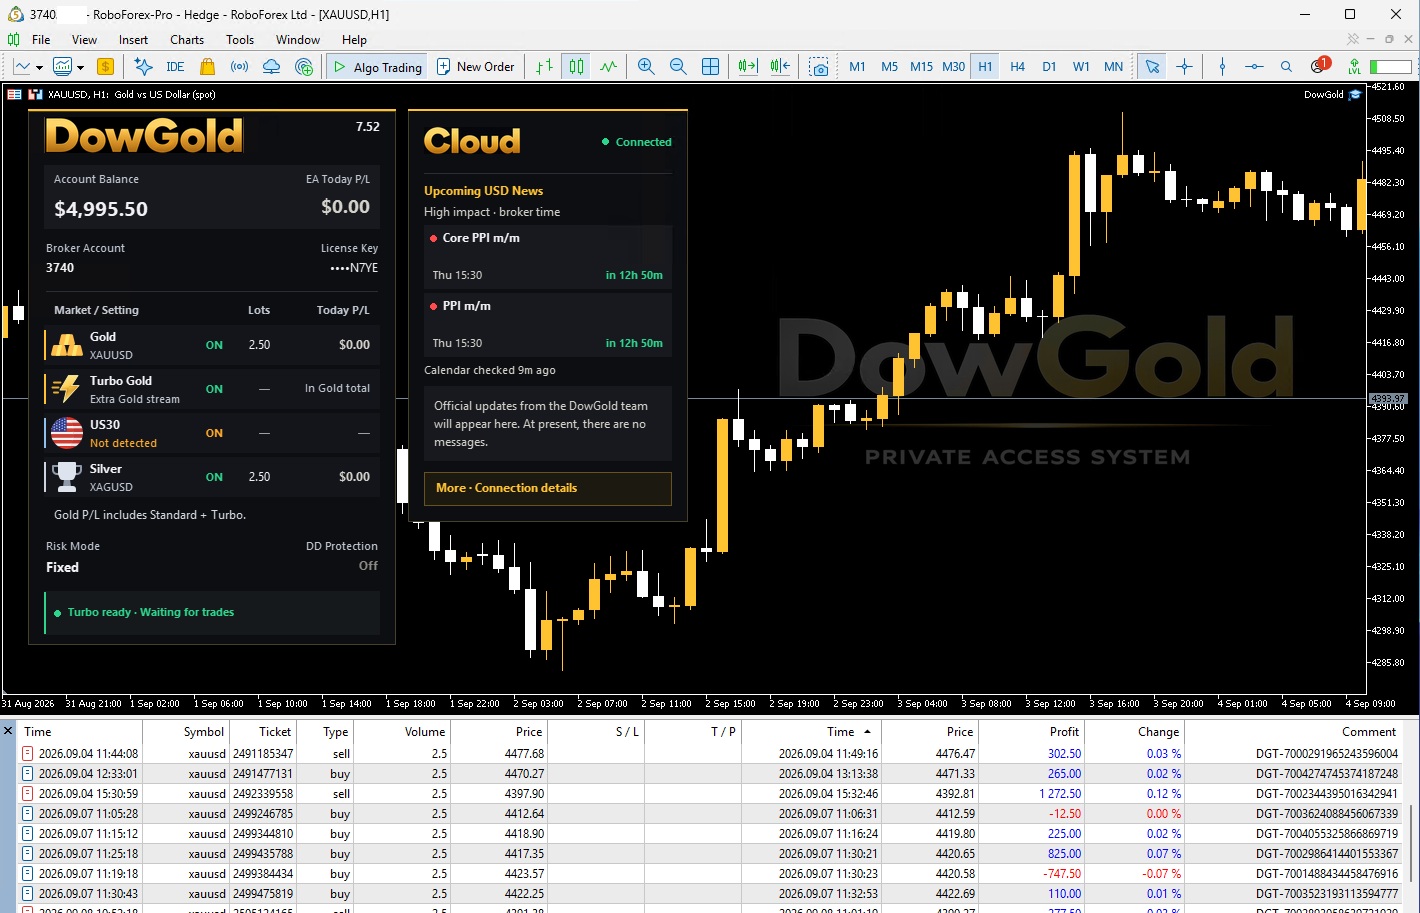Launch the MetaEditor IDE

tap(175, 67)
